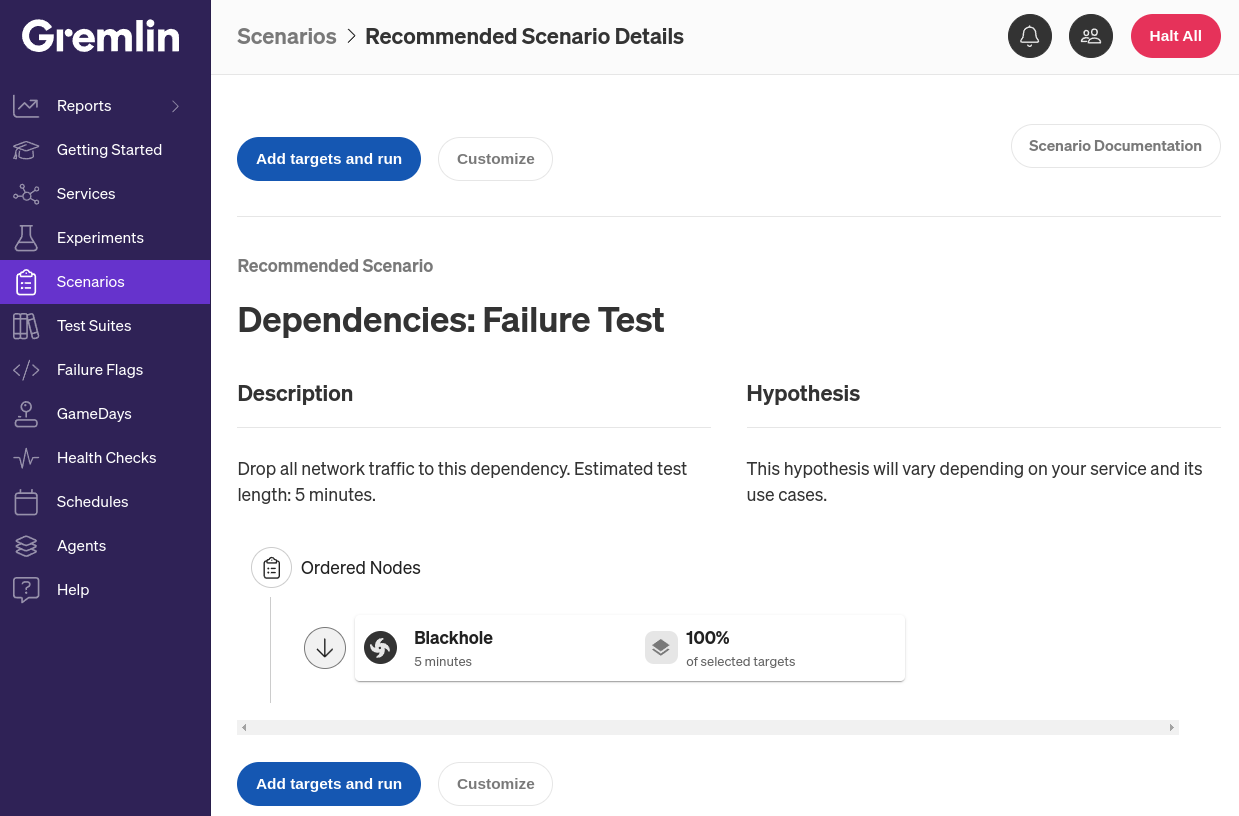Screen dimensions: 1239x816
Task: Click the '5 minutes' duration text
Action: point(443,662)
